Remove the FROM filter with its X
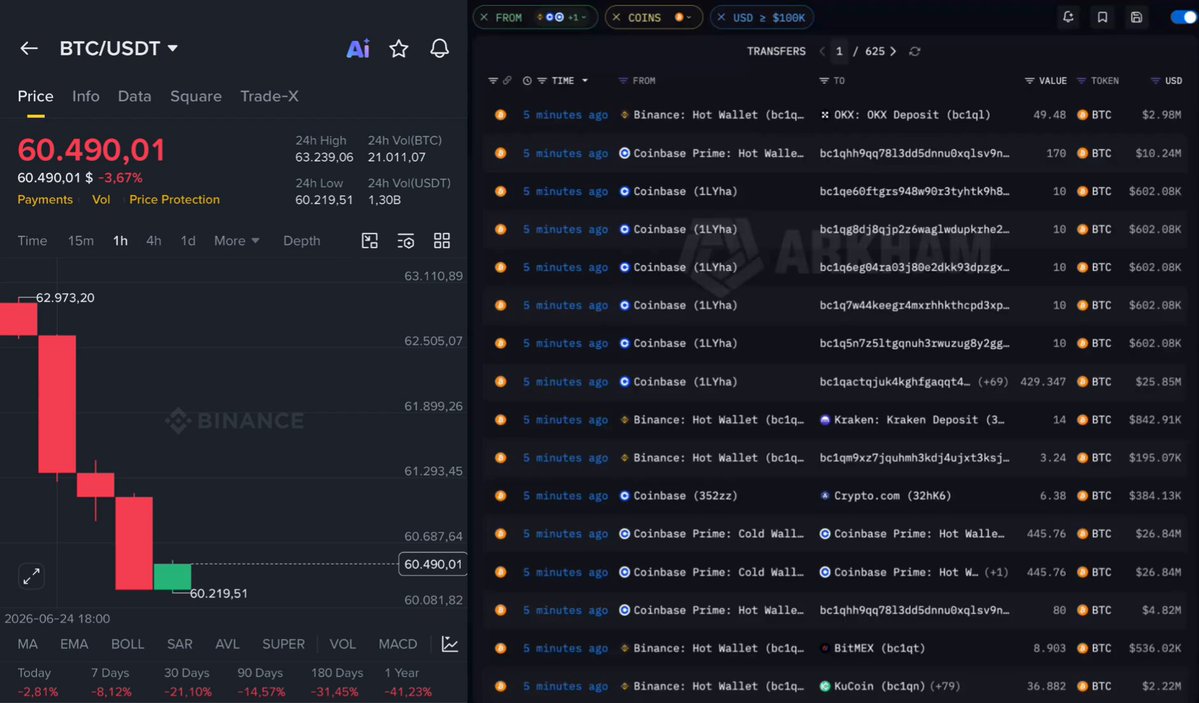The height and width of the screenshot is (703, 1199). [x=484, y=17]
